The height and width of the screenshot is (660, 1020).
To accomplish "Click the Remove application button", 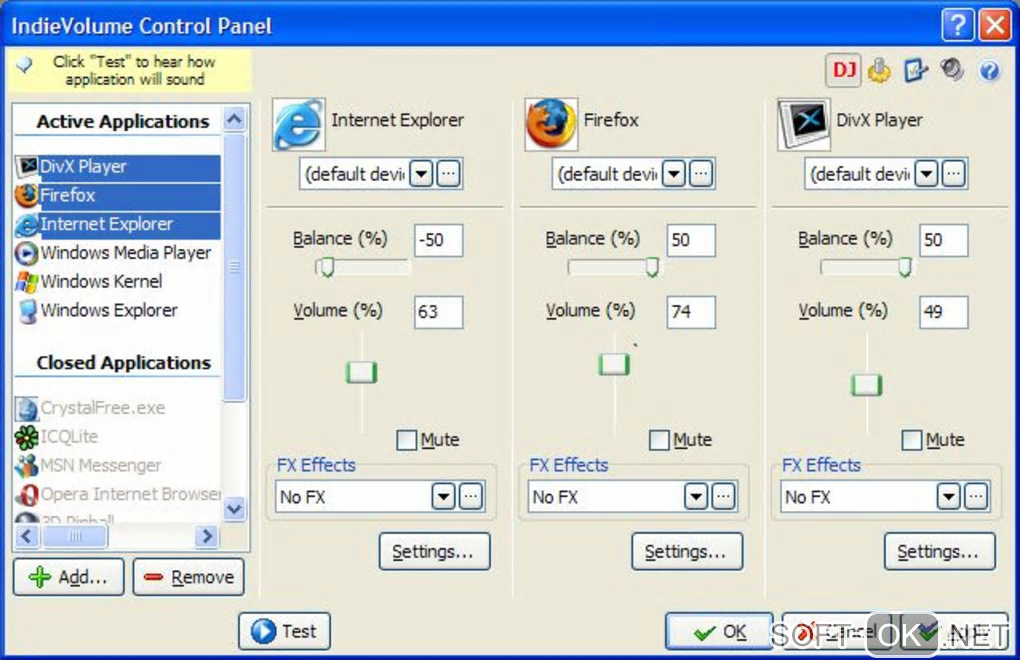I will coord(189,577).
